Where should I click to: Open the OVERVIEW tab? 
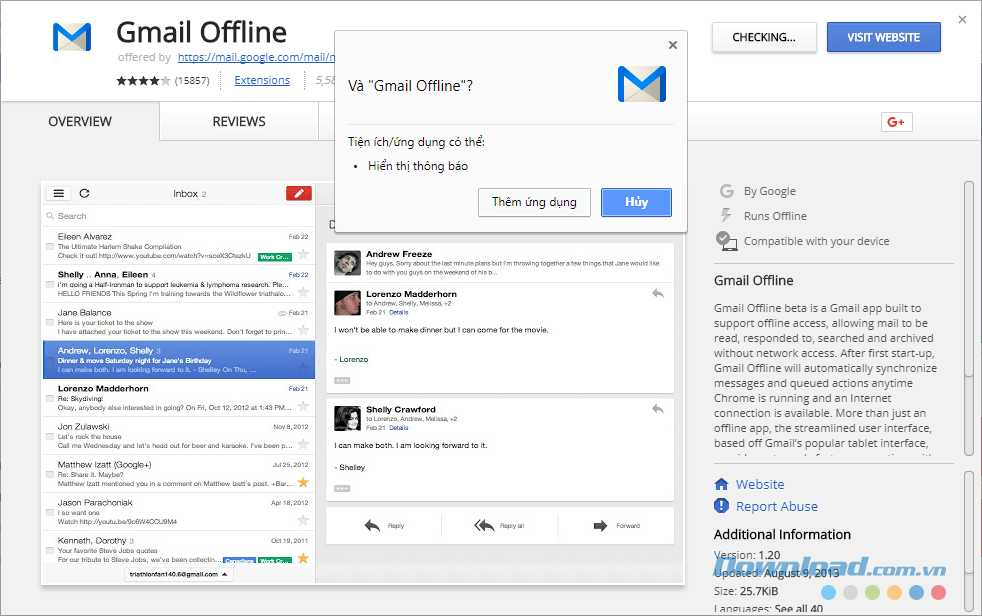click(80, 121)
